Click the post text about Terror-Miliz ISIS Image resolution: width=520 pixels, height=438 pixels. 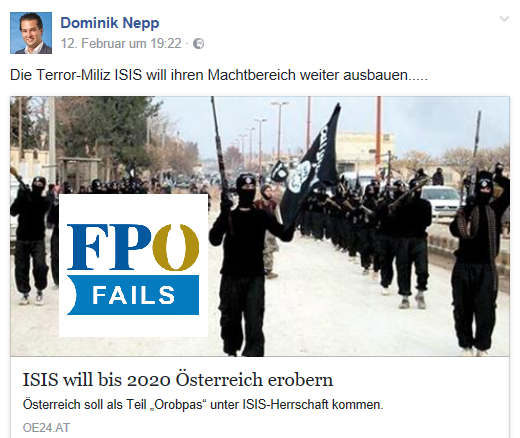pos(219,75)
